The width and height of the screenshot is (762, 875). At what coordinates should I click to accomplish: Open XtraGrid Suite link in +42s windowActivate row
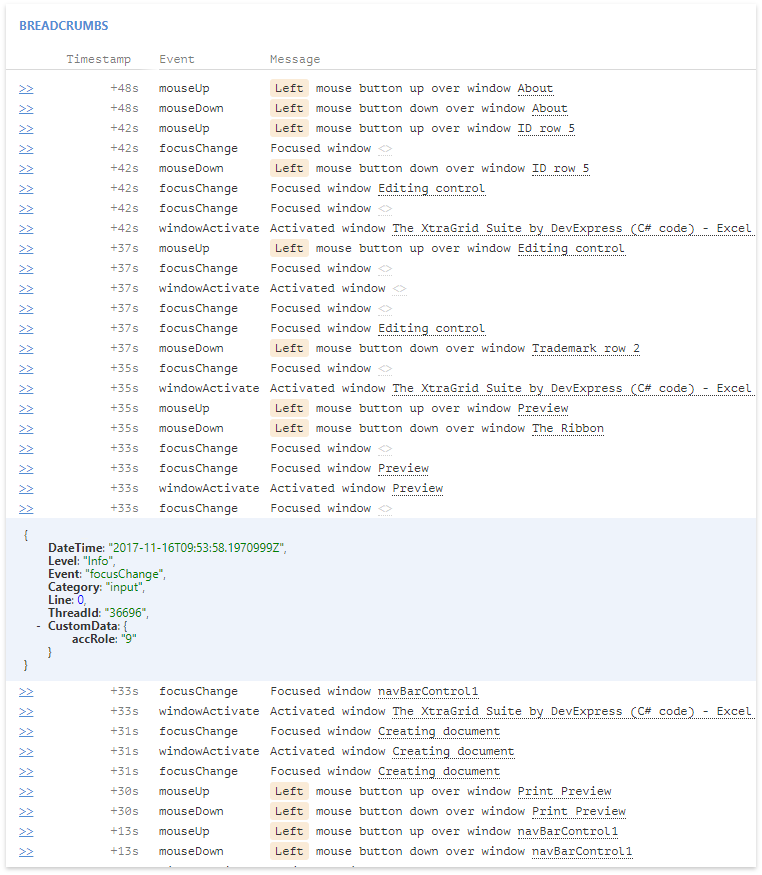[x=571, y=229]
